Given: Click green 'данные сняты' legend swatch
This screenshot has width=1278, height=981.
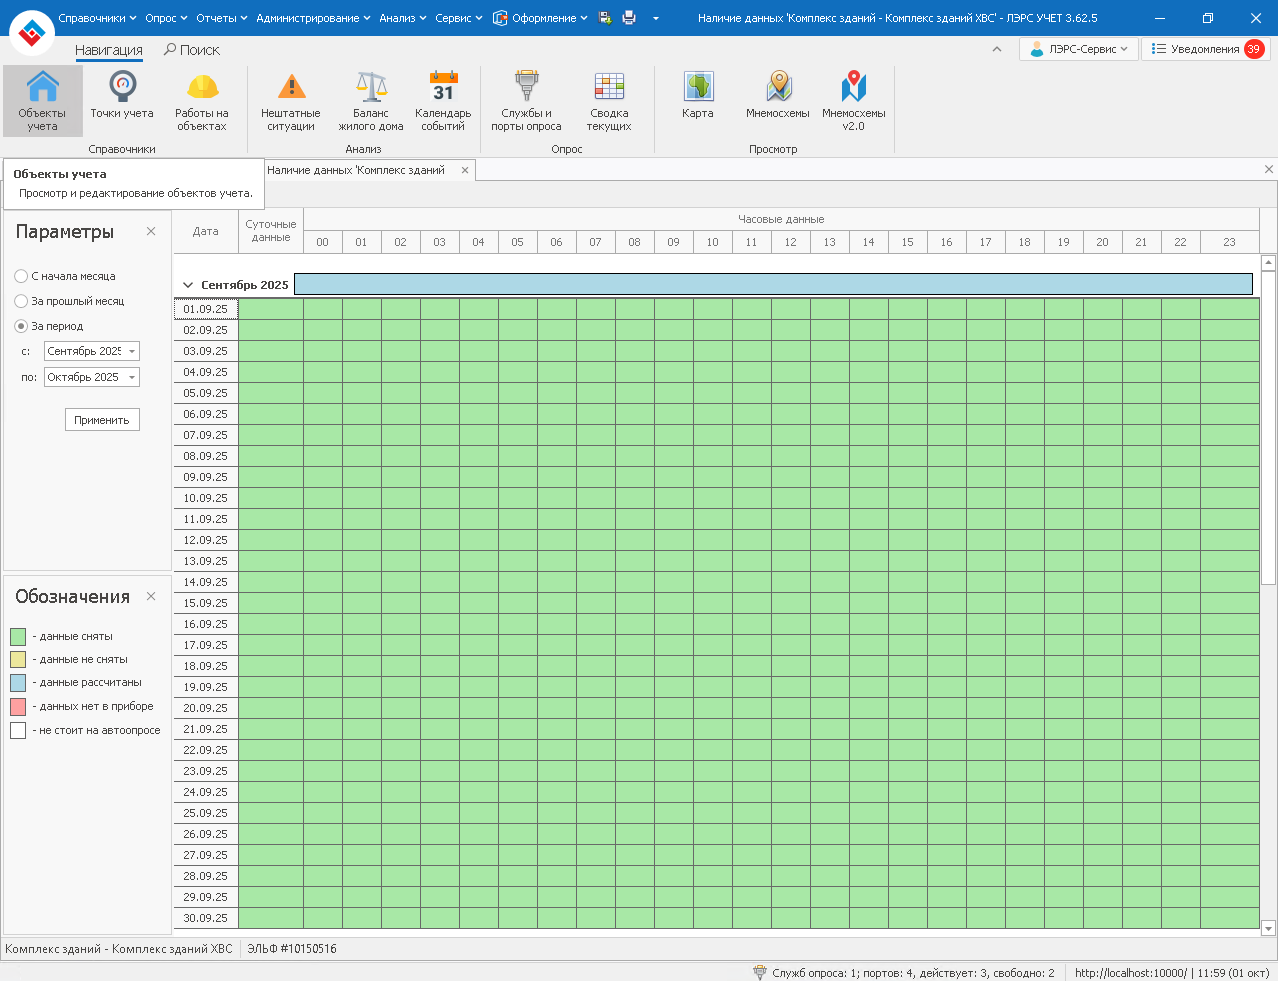Looking at the screenshot, I should pos(18,636).
